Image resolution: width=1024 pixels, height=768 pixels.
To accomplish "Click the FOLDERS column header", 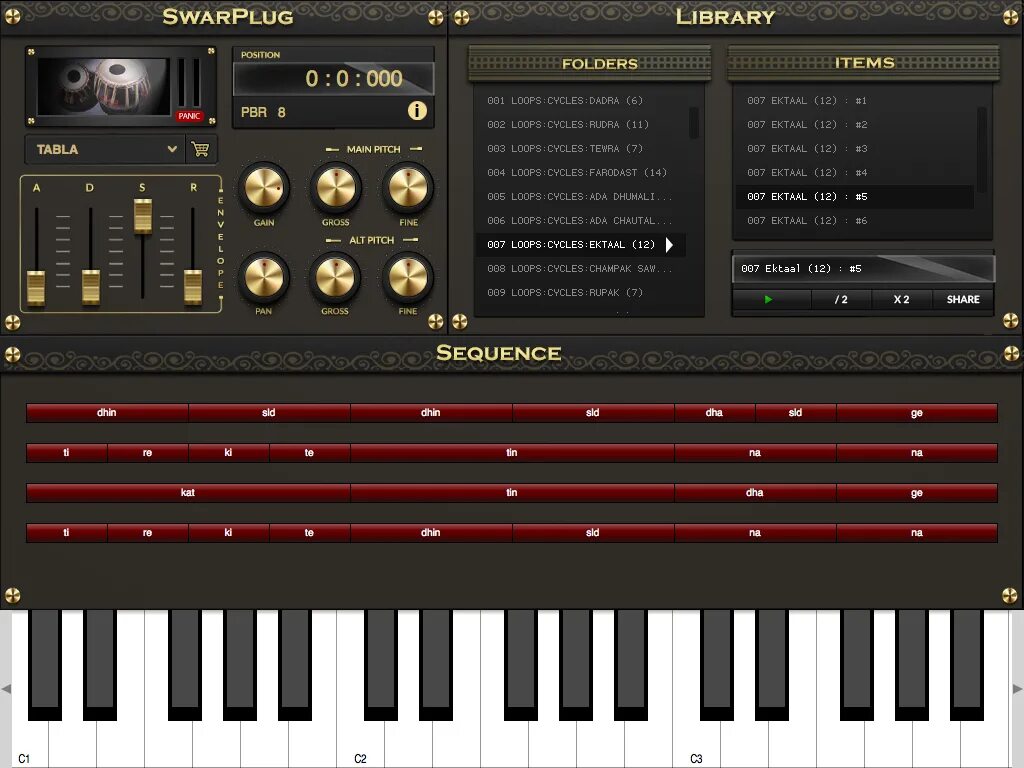I will (590, 63).
